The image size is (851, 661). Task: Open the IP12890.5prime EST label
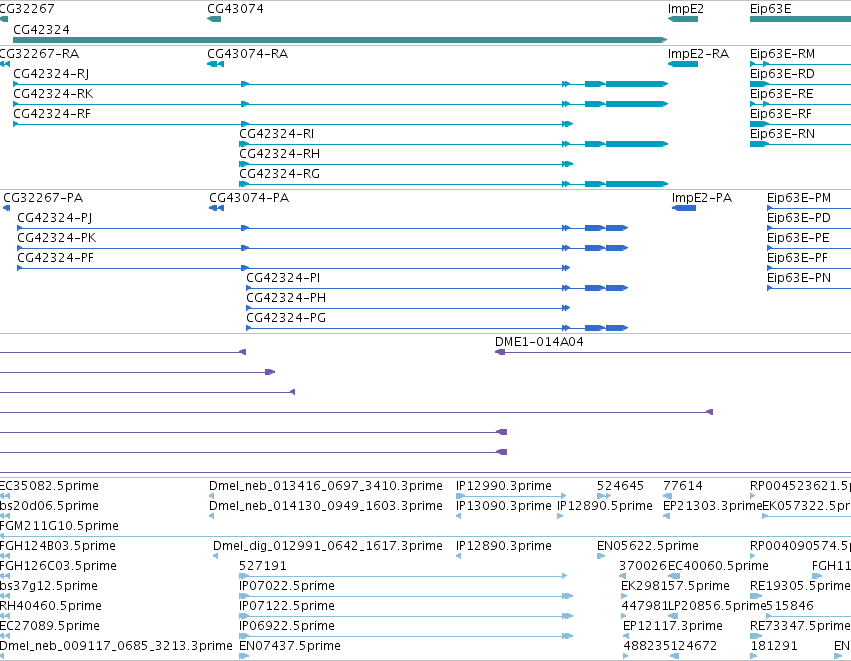tap(605, 506)
